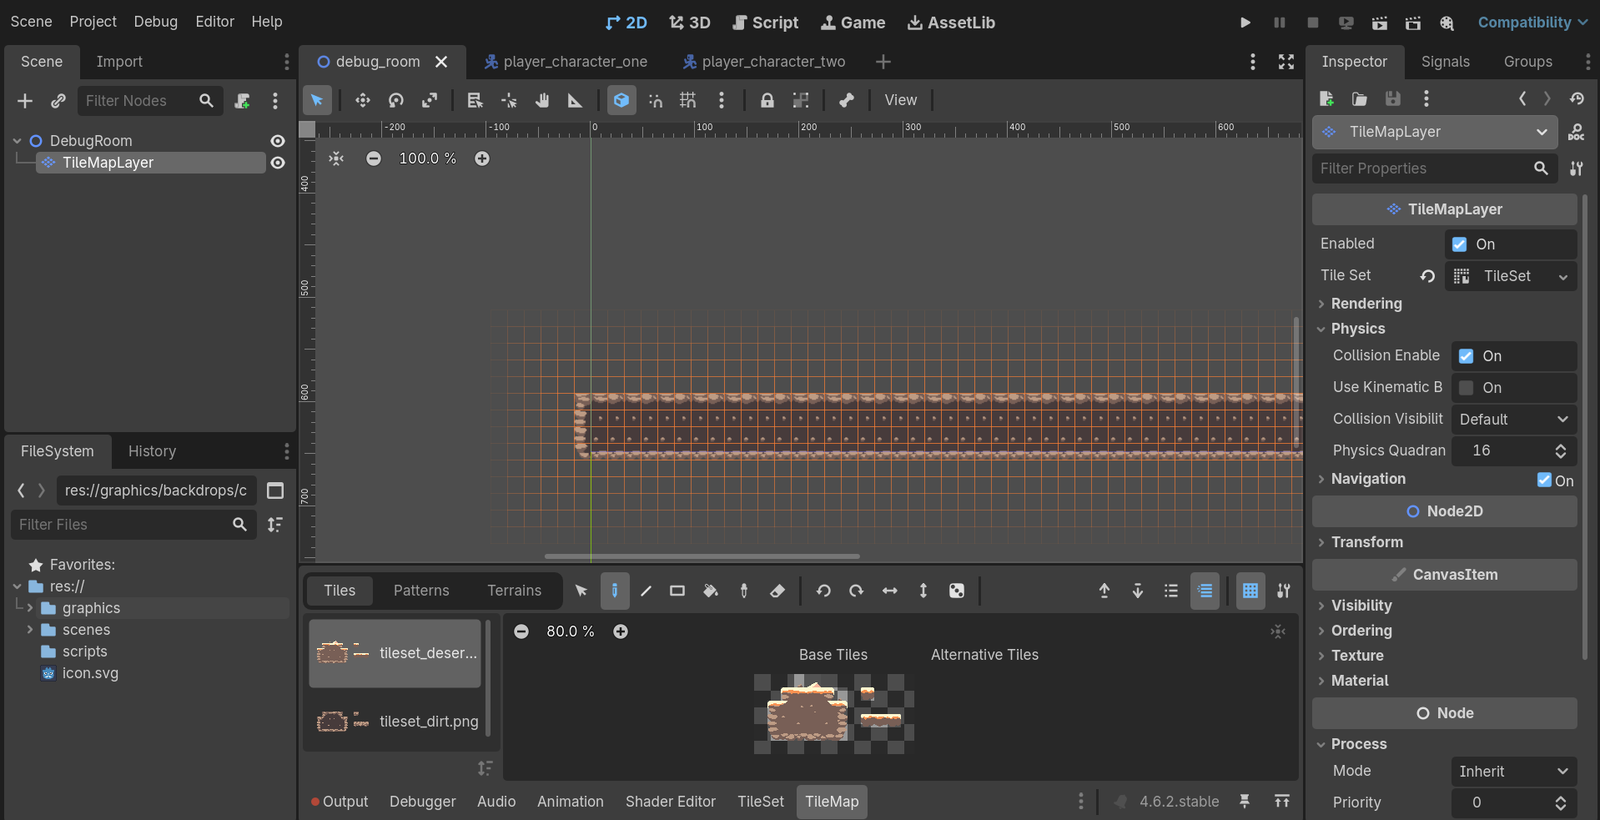This screenshot has width=1600, height=820.
Task: Toggle Collision Enable checkbox
Action: click(x=1466, y=356)
